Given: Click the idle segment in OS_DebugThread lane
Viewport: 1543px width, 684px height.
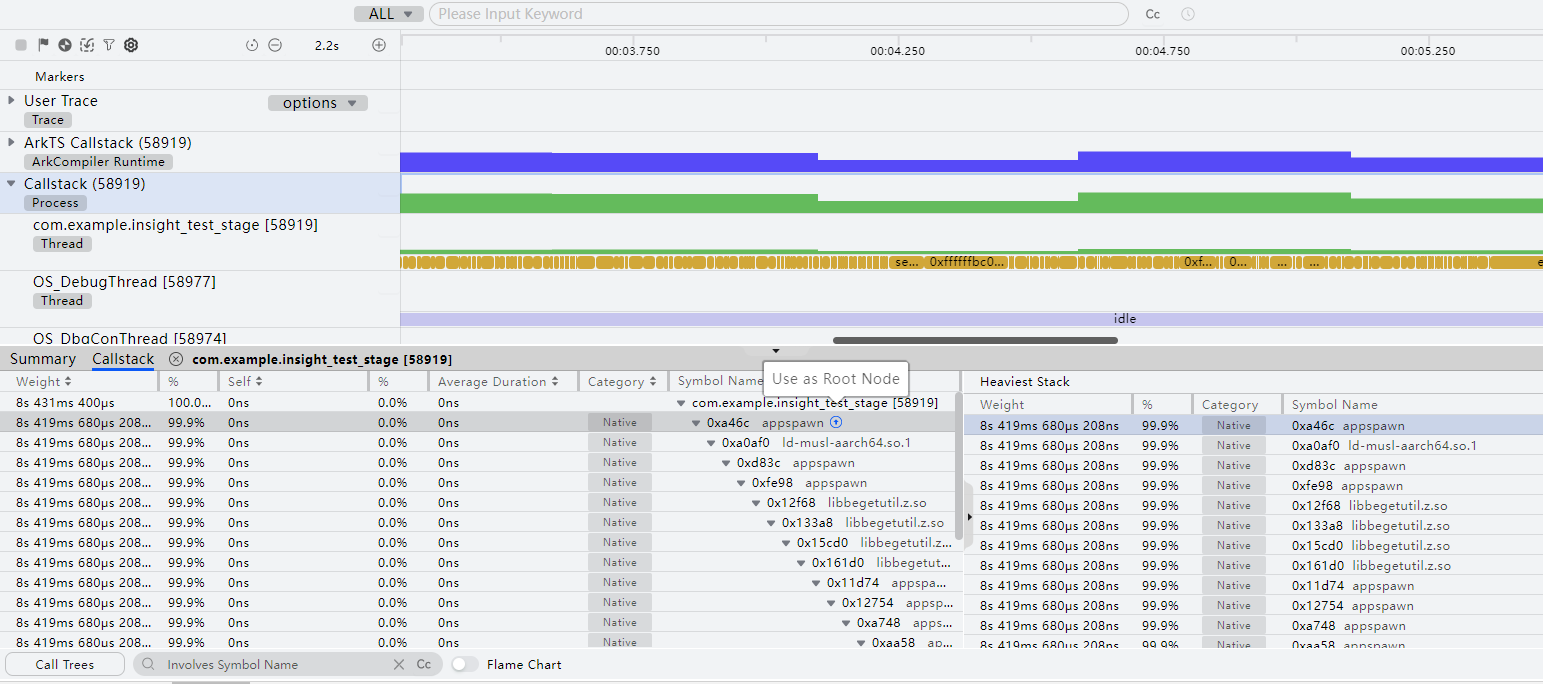Looking at the screenshot, I should pos(971,319).
